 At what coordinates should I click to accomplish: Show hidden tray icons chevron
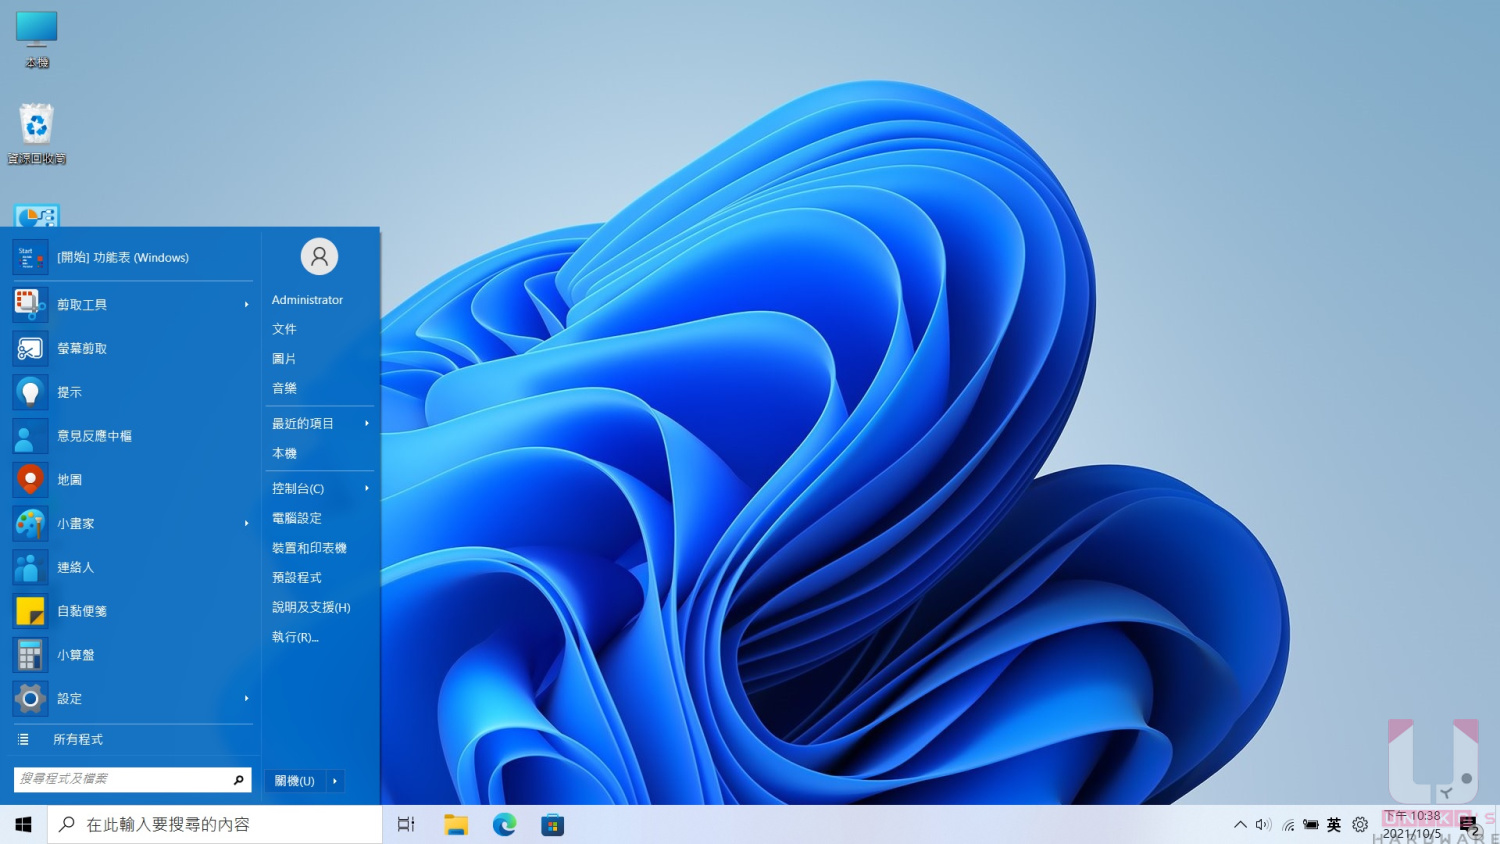(1240, 825)
